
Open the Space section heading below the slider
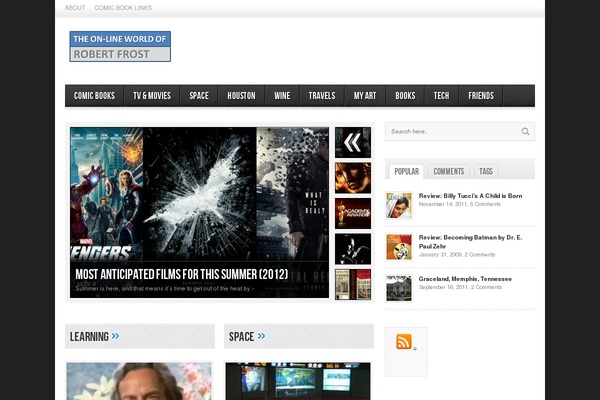click(241, 336)
